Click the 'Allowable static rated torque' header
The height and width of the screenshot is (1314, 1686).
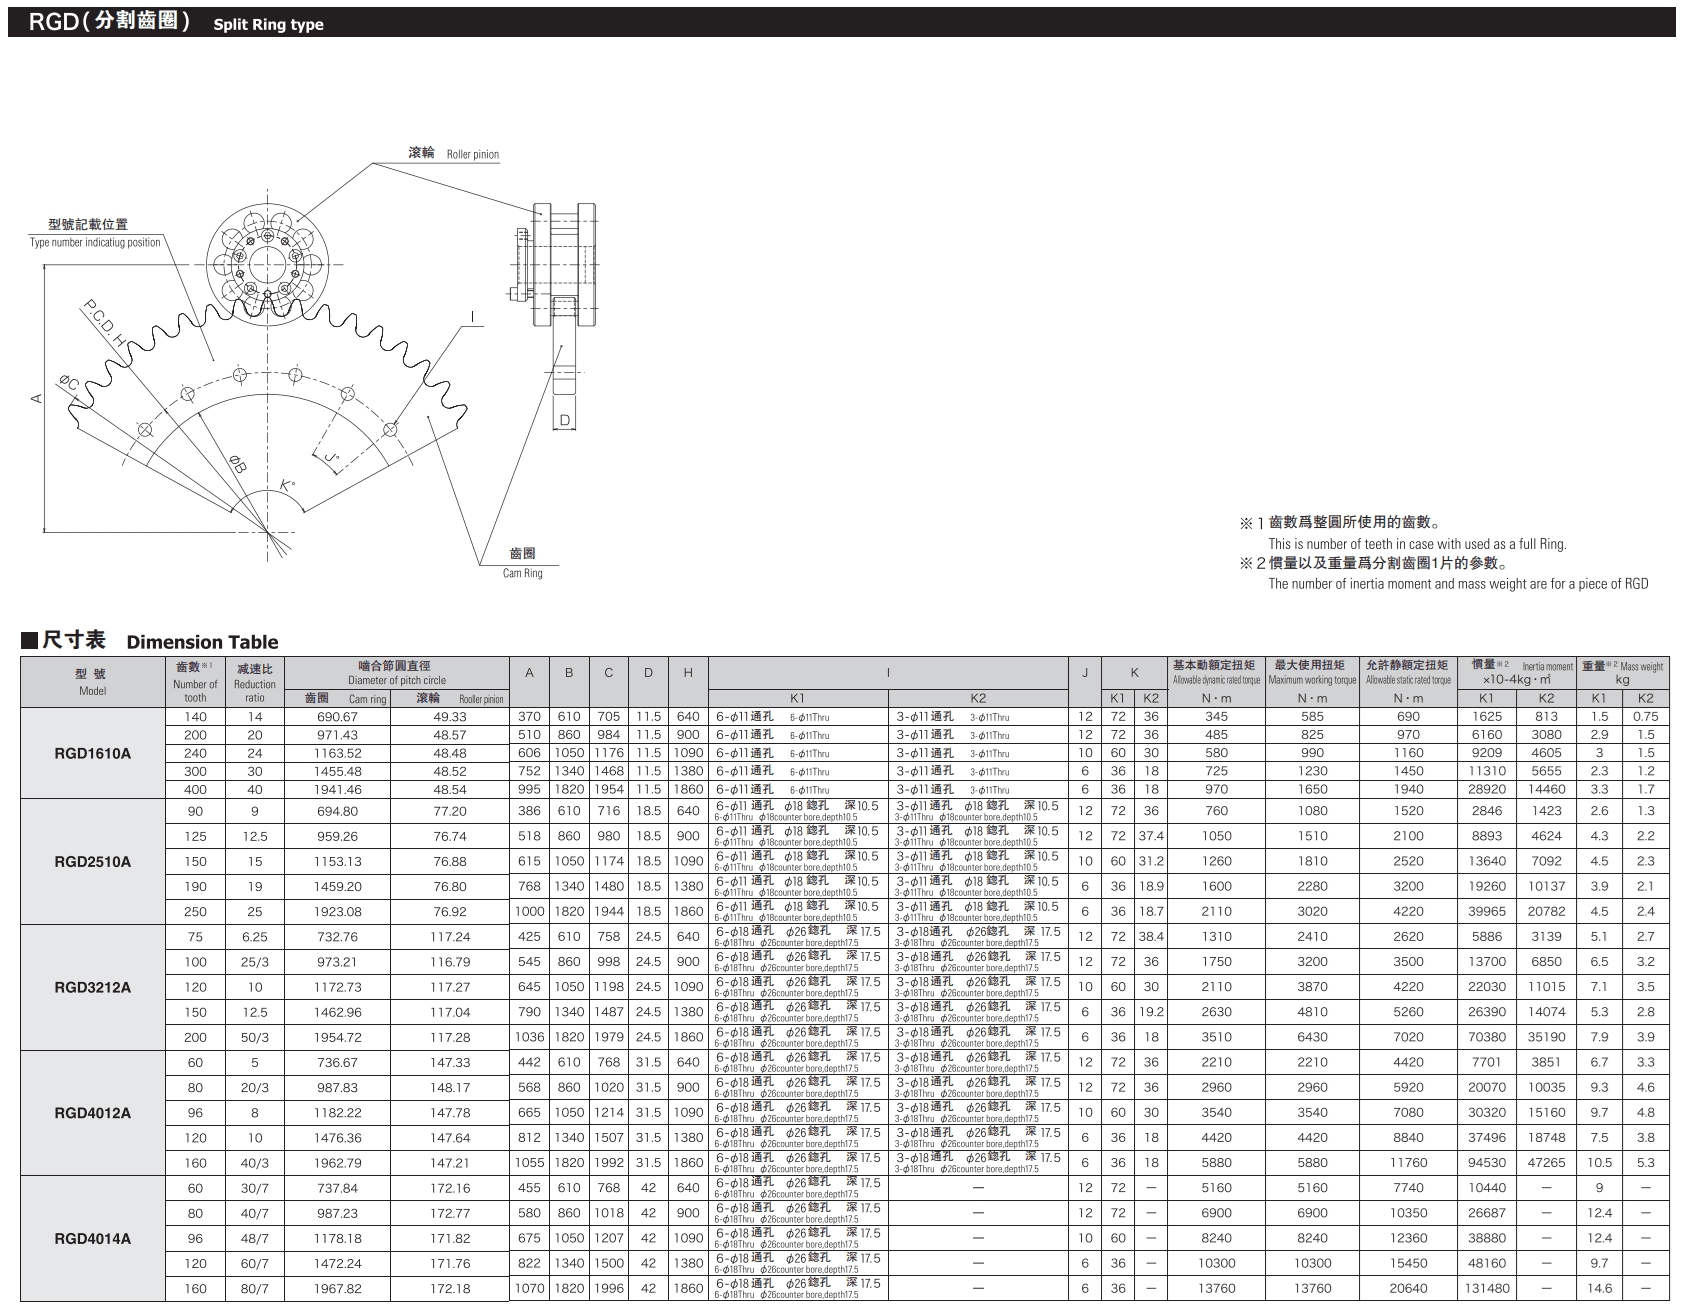[1408, 680]
